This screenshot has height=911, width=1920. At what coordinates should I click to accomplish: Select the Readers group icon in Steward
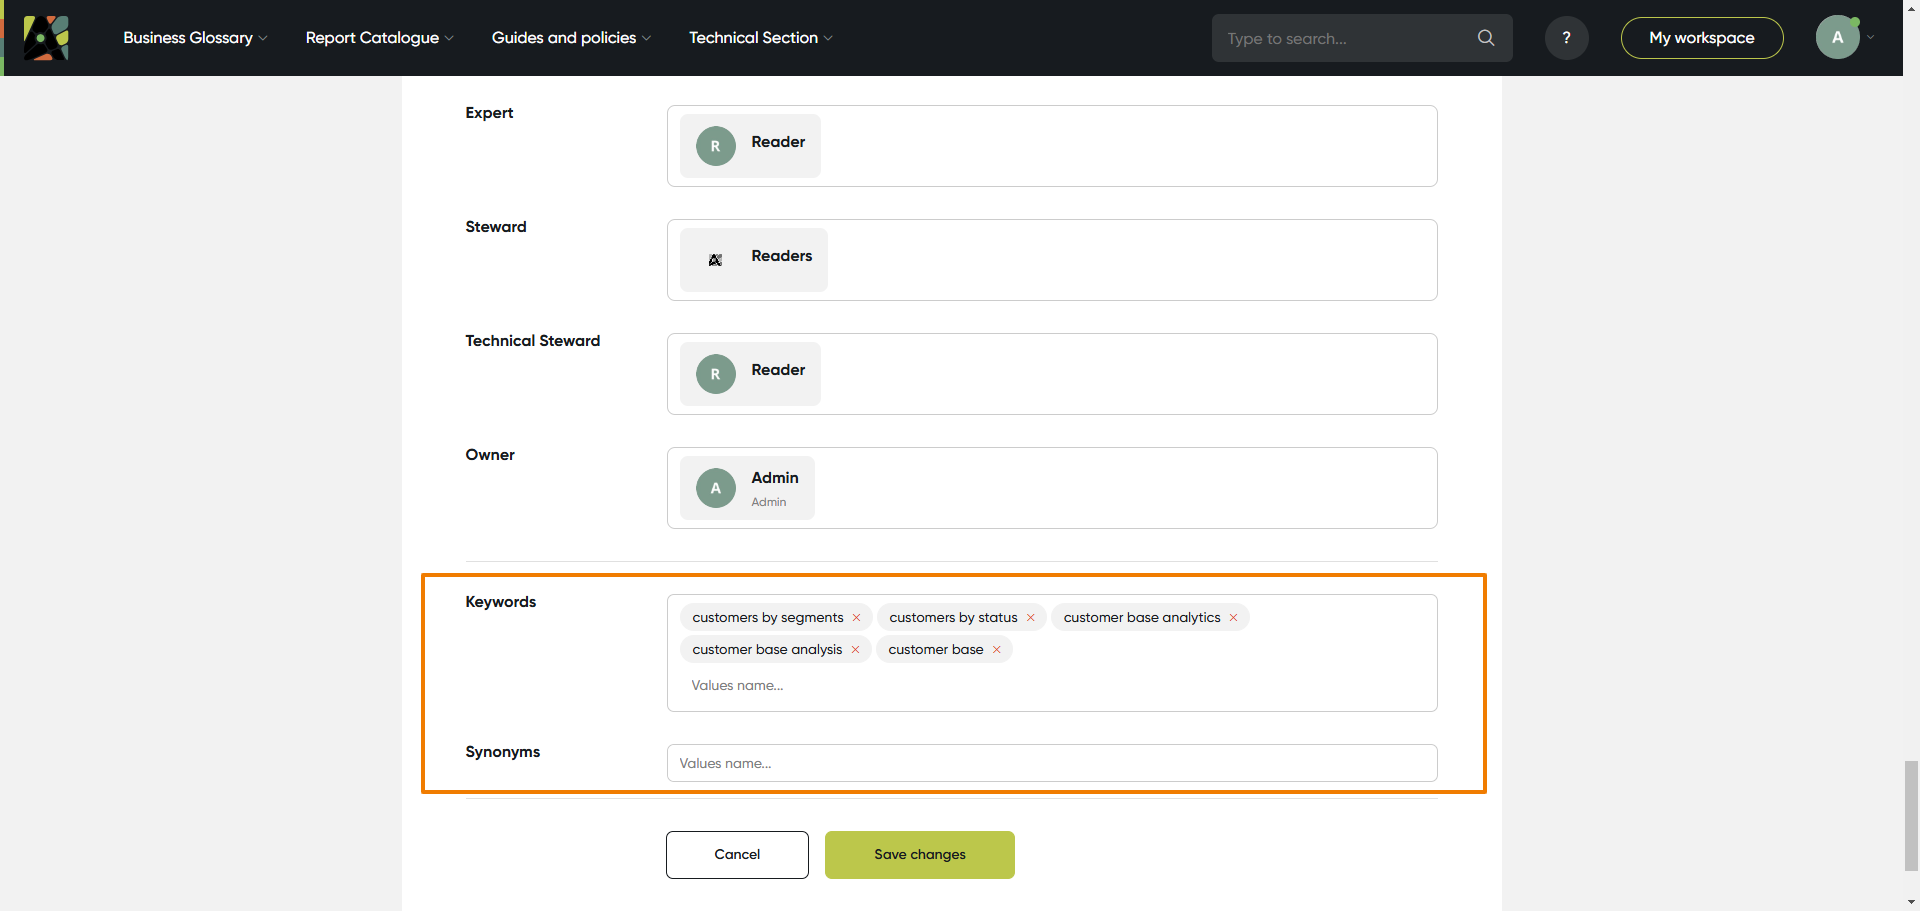[x=716, y=260]
